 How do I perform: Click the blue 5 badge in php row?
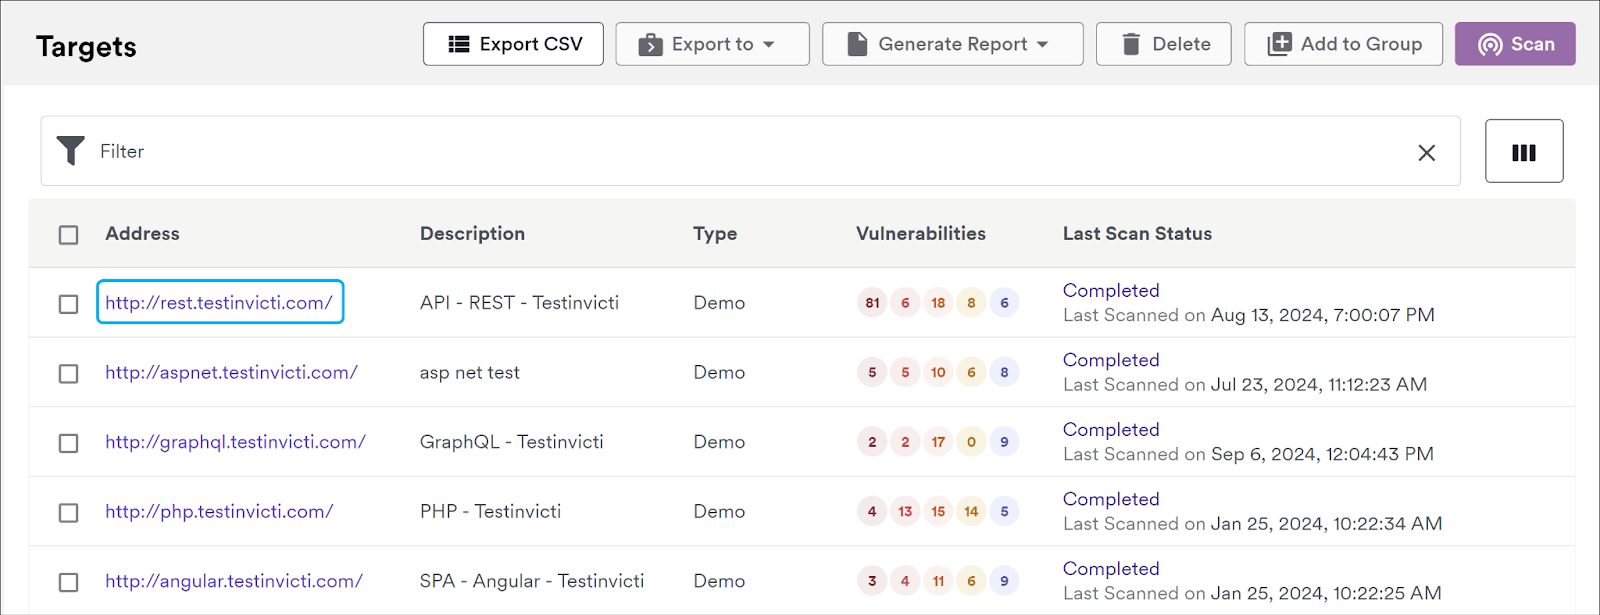coord(1004,511)
